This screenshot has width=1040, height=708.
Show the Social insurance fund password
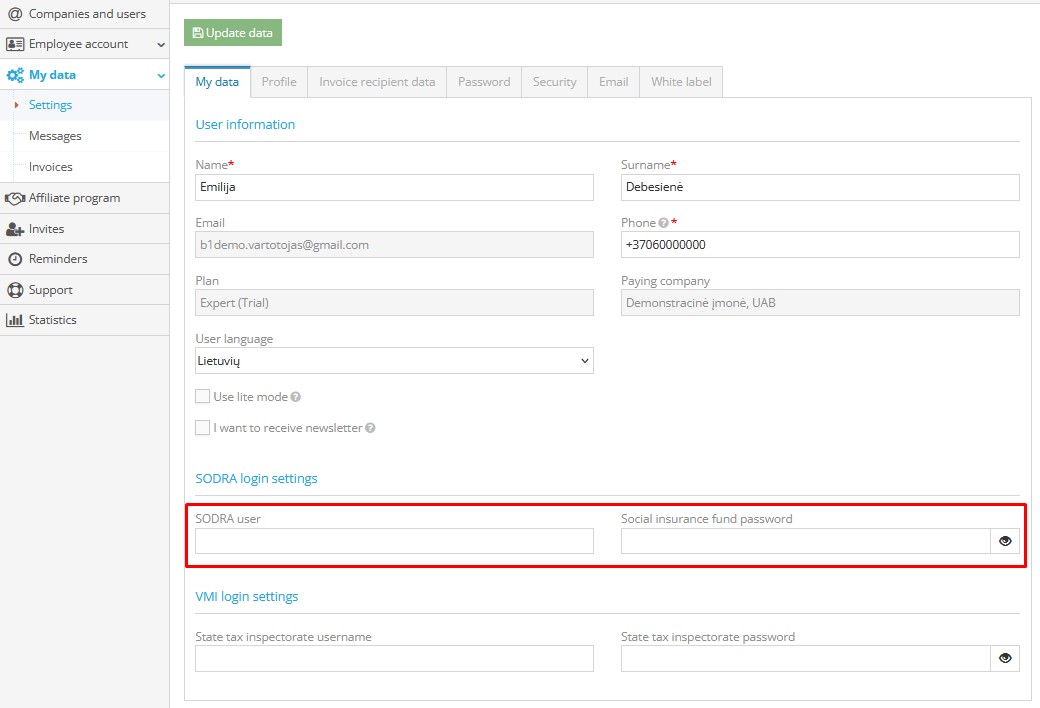coord(1005,541)
